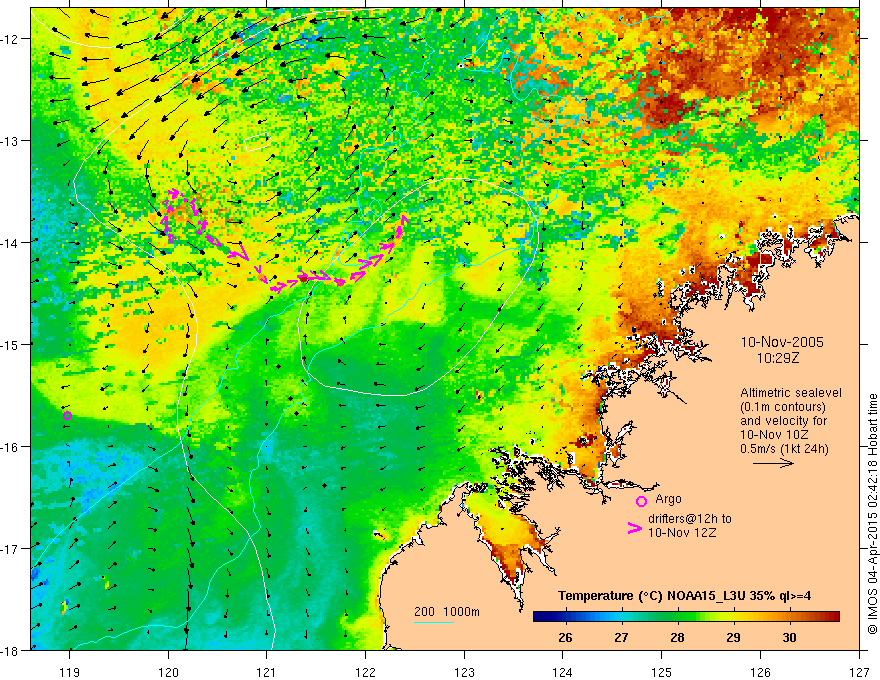
Task: Click the magenta drifter arrowhead legend symbol
Action: click(x=635, y=528)
